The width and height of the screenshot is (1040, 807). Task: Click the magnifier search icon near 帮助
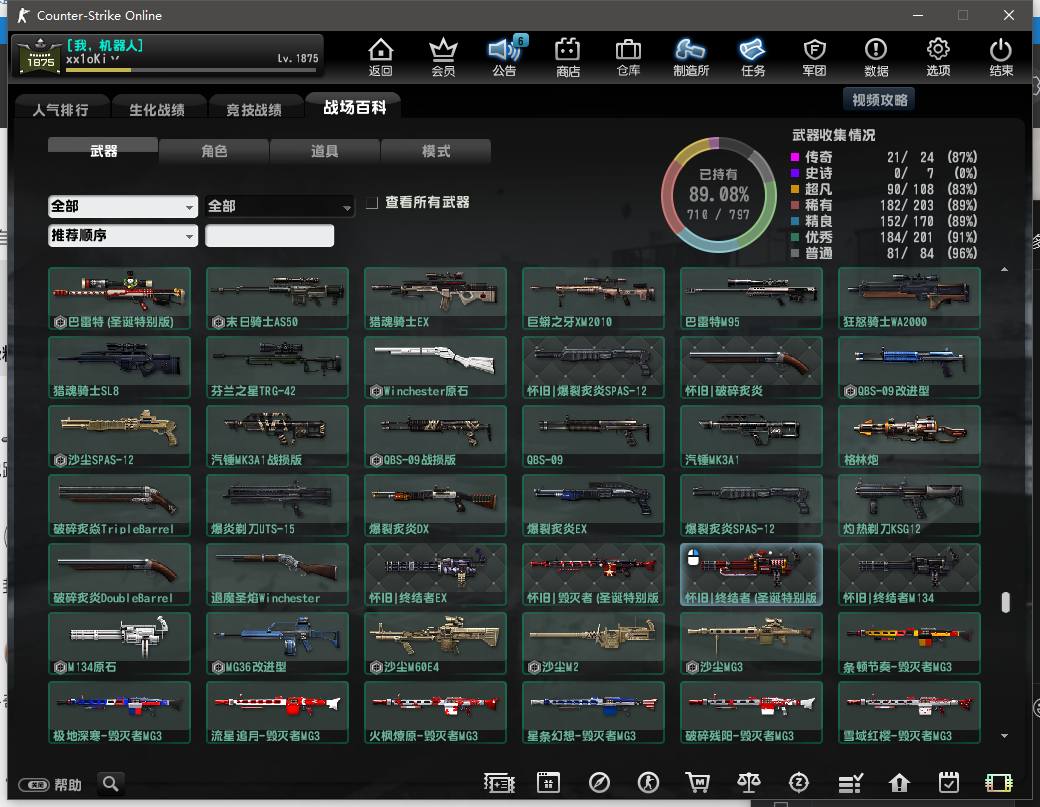click(111, 784)
